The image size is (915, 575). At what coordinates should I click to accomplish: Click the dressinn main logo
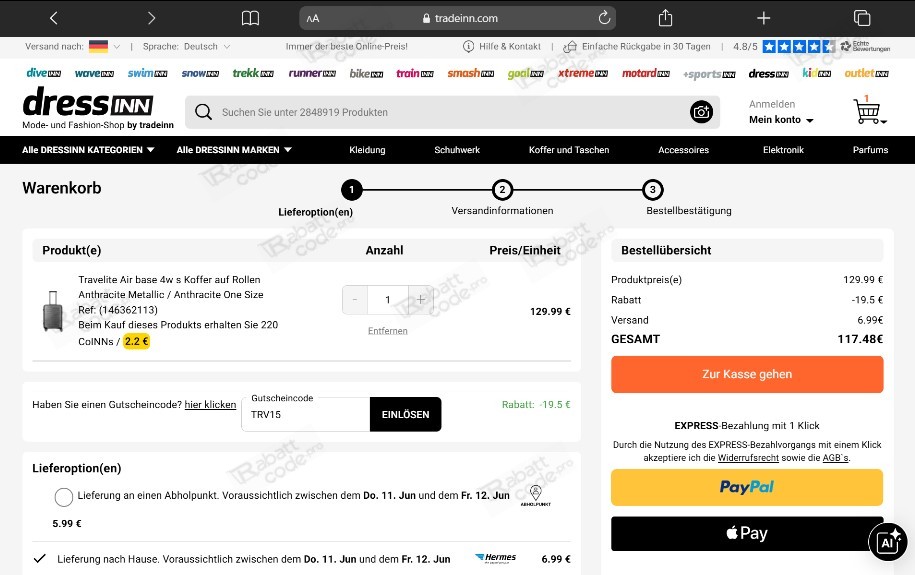89,103
